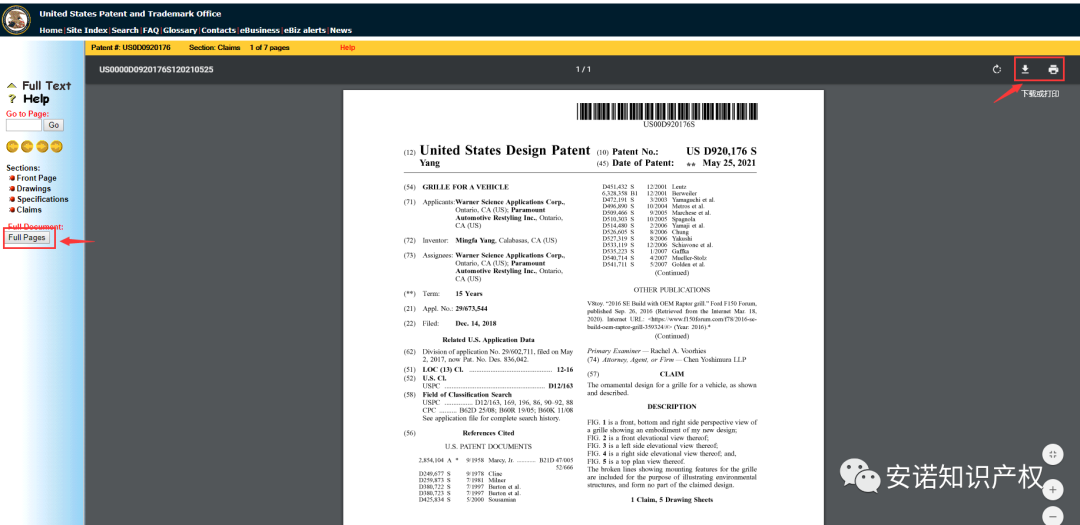The width and height of the screenshot is (1080, 525).
Task: Click United States Patent and Trademark Office title
Action: 130,14
